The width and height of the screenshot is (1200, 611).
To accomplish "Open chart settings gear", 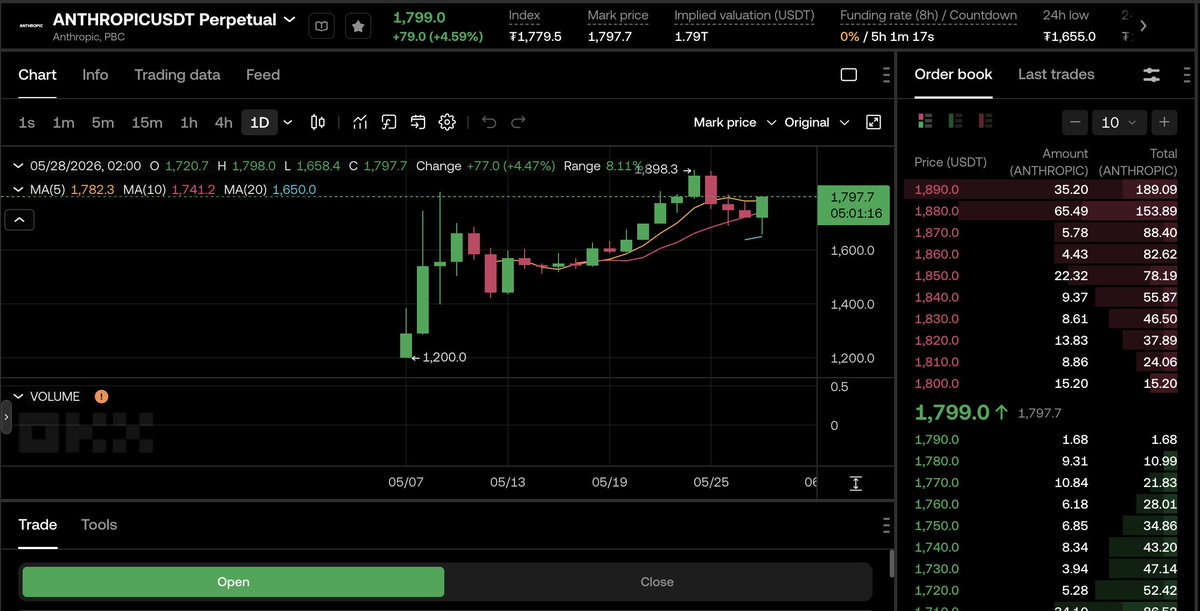I will click(x=447, y=122).
